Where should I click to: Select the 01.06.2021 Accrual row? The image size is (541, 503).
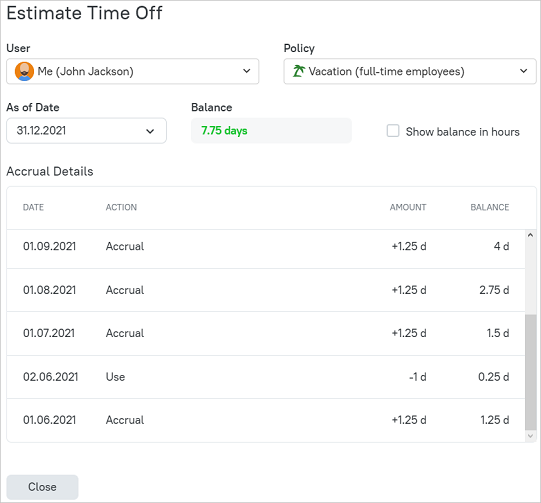[266, 420]
